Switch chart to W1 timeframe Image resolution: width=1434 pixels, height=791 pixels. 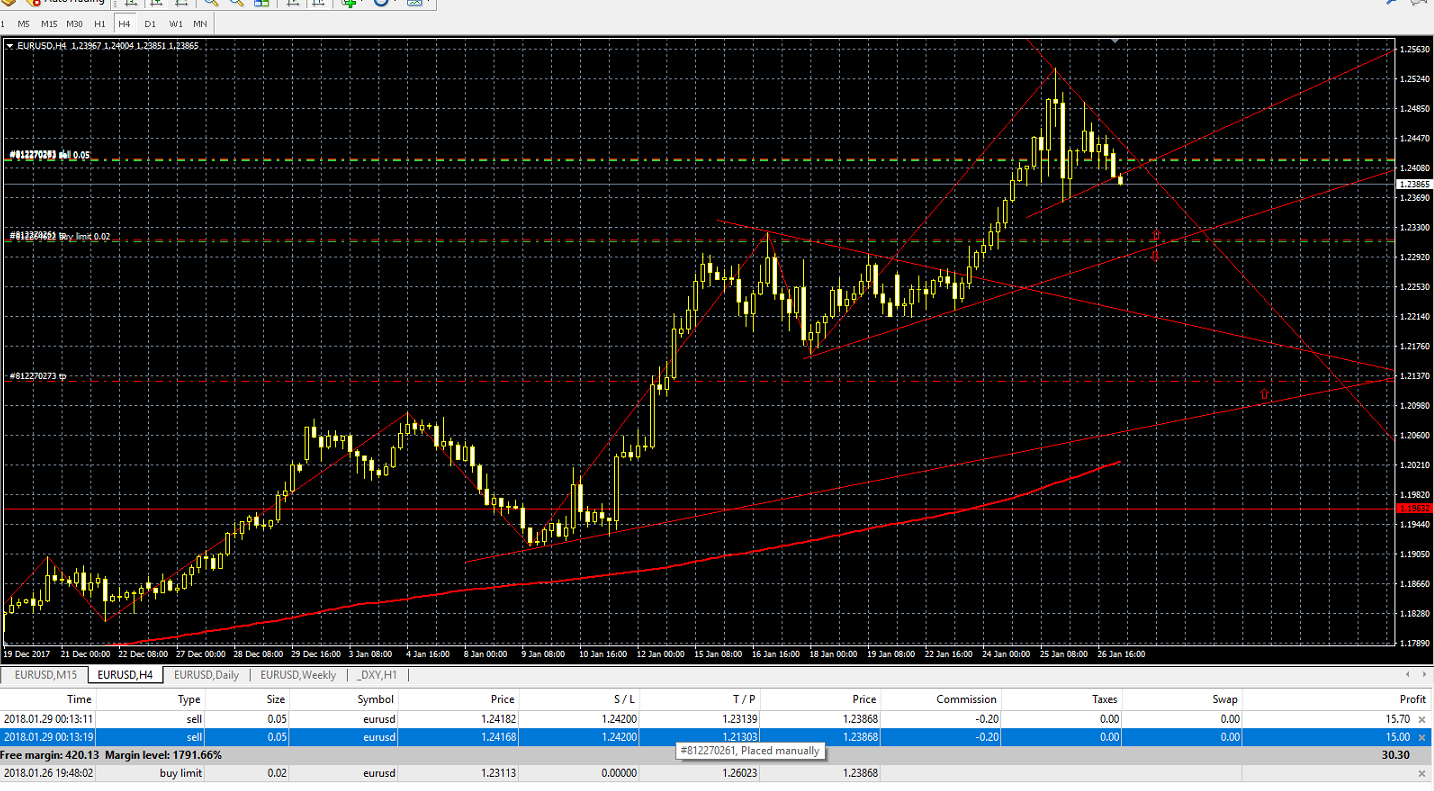pos(175,23)
